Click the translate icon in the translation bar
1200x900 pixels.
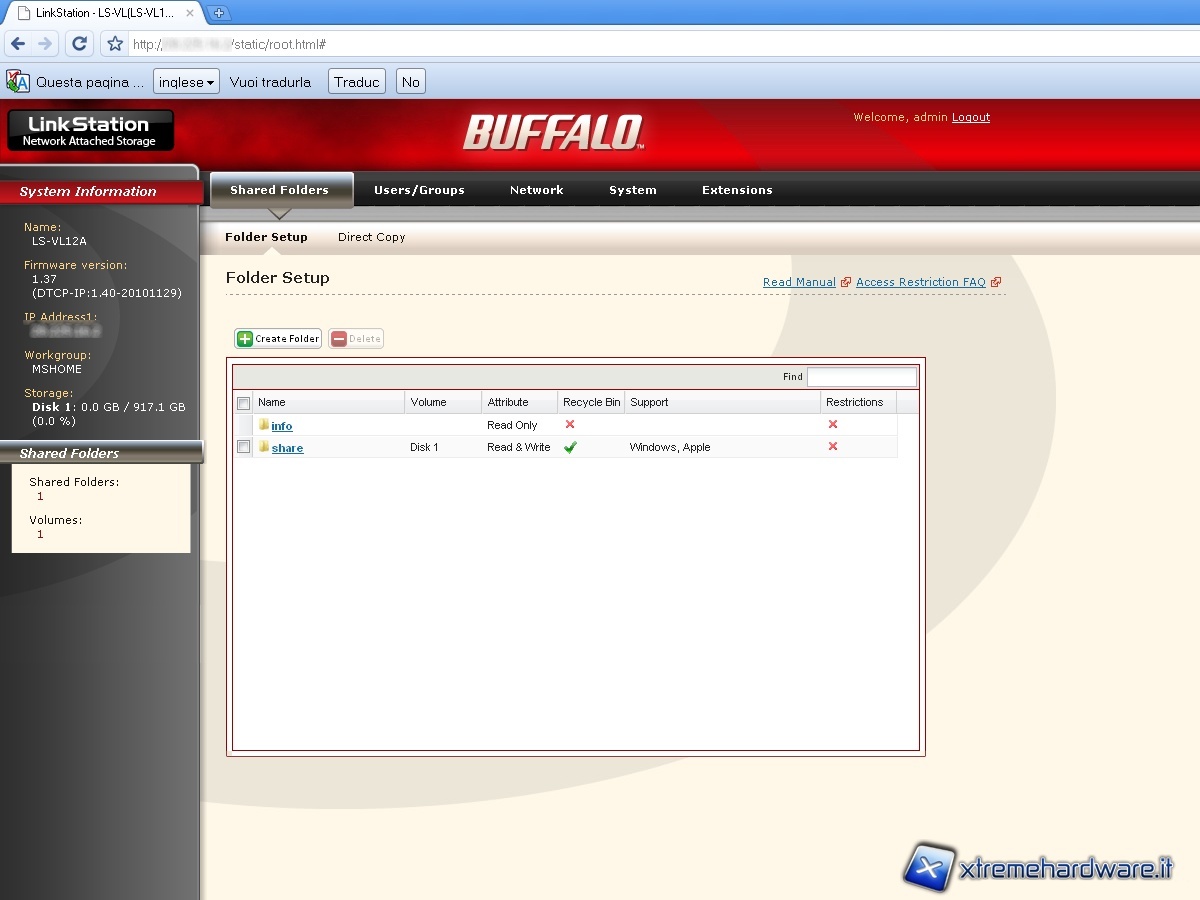click(x=18, y=82)
